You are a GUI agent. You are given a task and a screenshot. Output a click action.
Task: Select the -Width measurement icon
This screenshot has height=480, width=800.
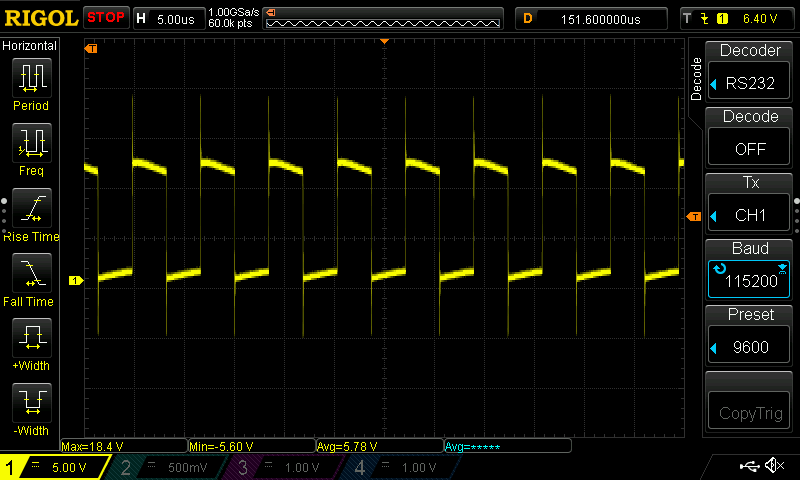point(32,402)
